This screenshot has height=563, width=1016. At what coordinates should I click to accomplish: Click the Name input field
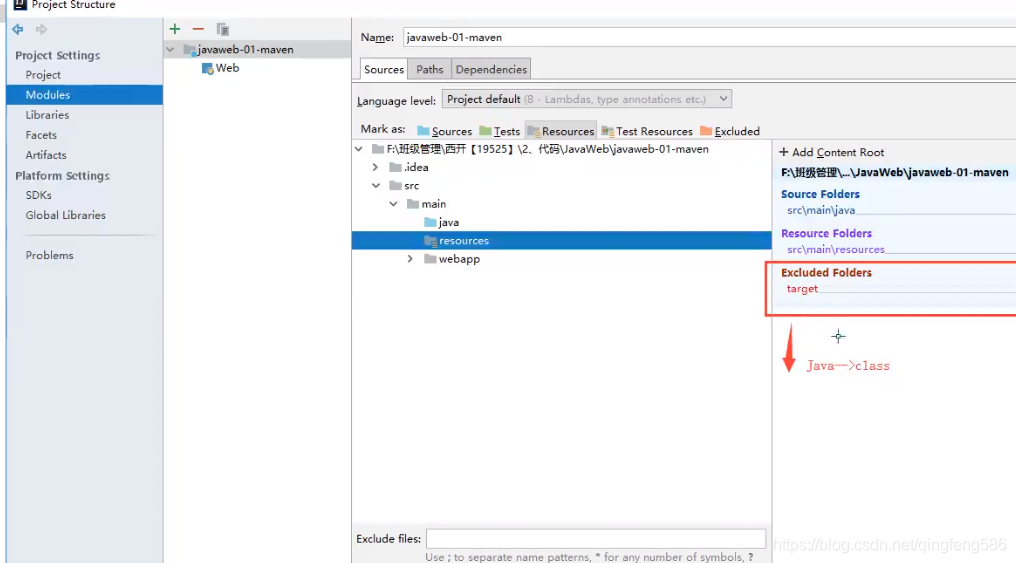(709, 38)
